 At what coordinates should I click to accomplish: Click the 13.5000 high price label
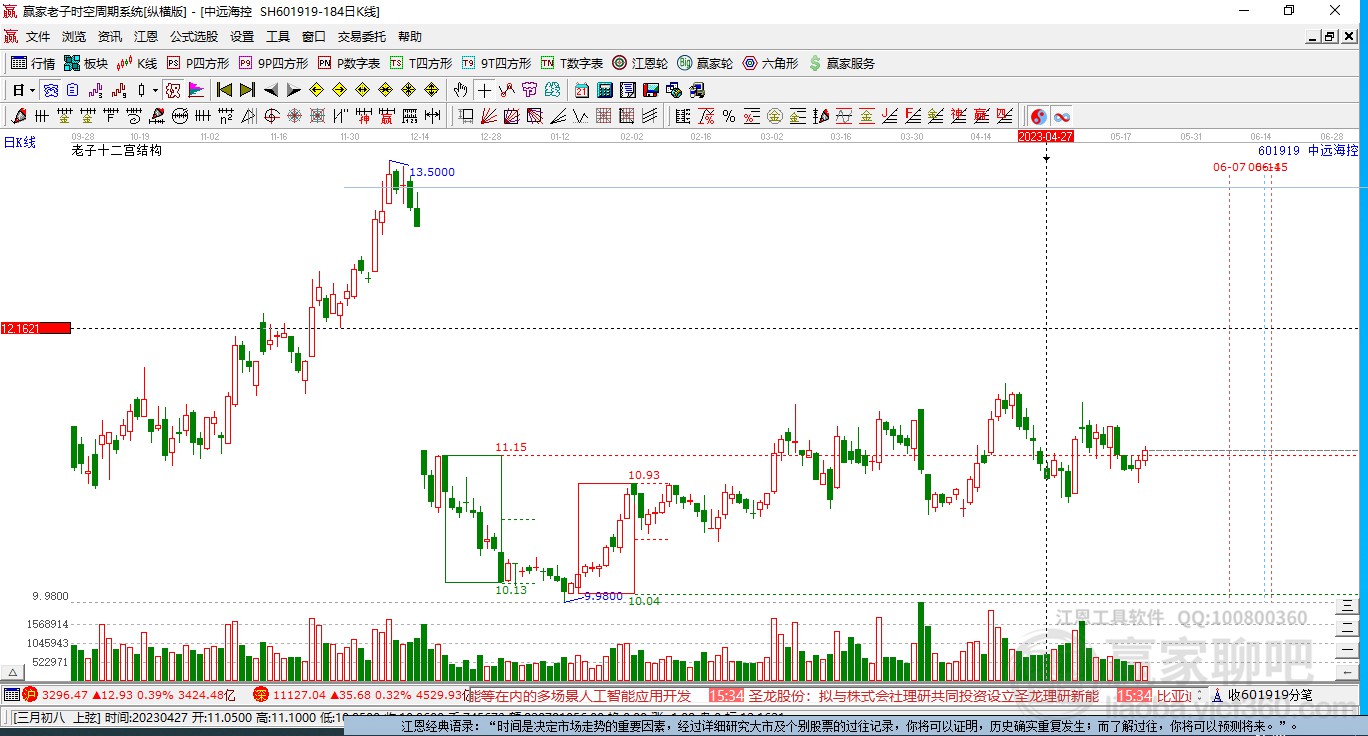tap(432, 172)
